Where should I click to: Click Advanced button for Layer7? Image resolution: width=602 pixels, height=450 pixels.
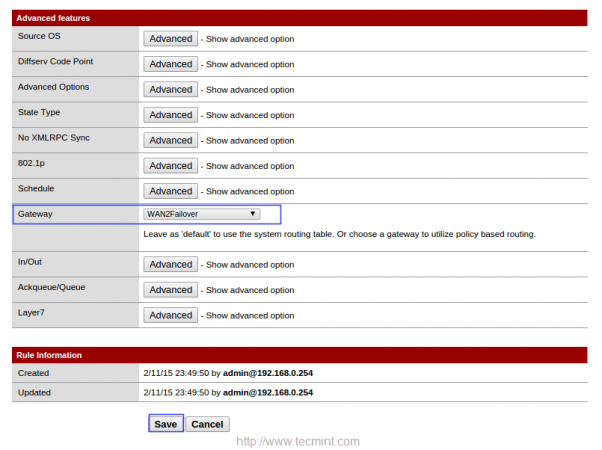[x=171, y=315]
